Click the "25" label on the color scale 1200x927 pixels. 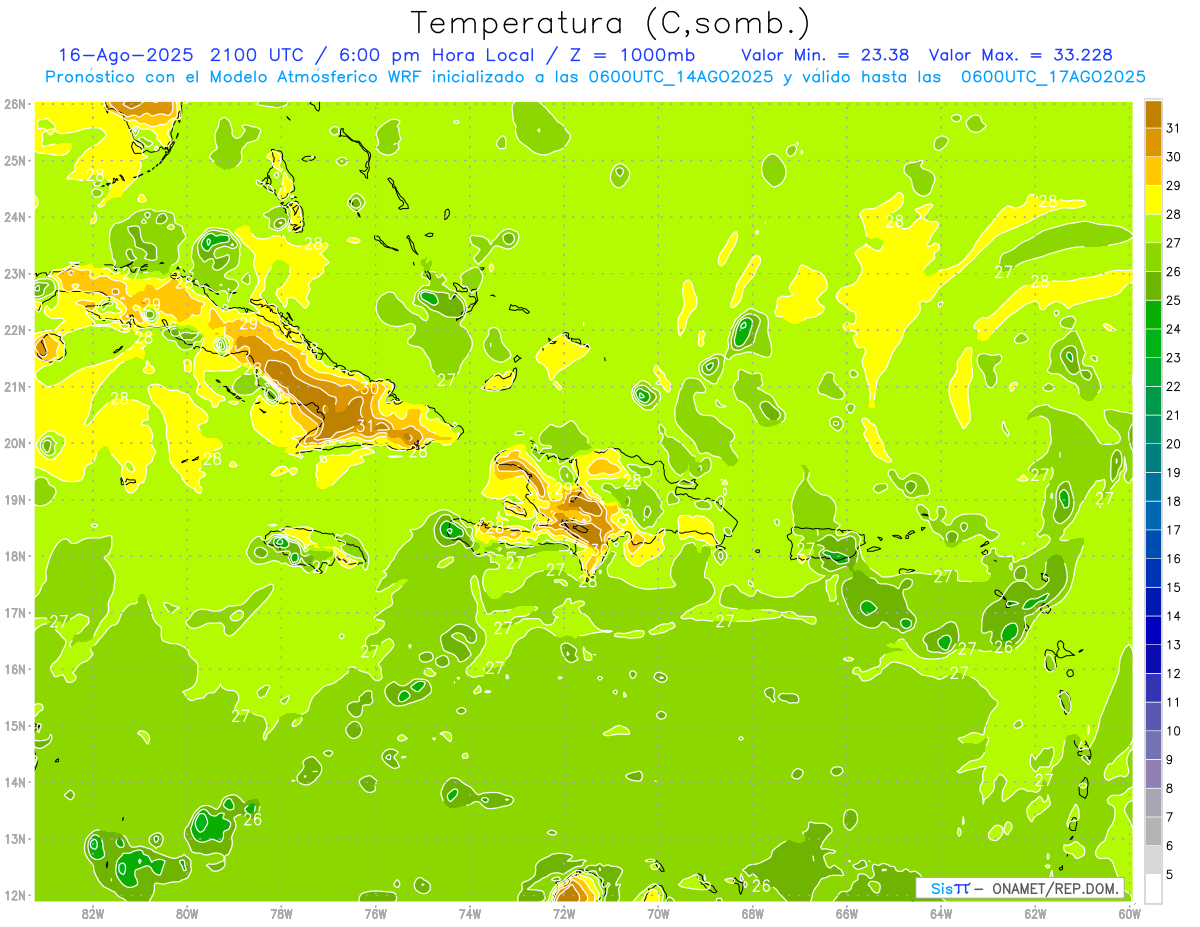pos(1173,299)
